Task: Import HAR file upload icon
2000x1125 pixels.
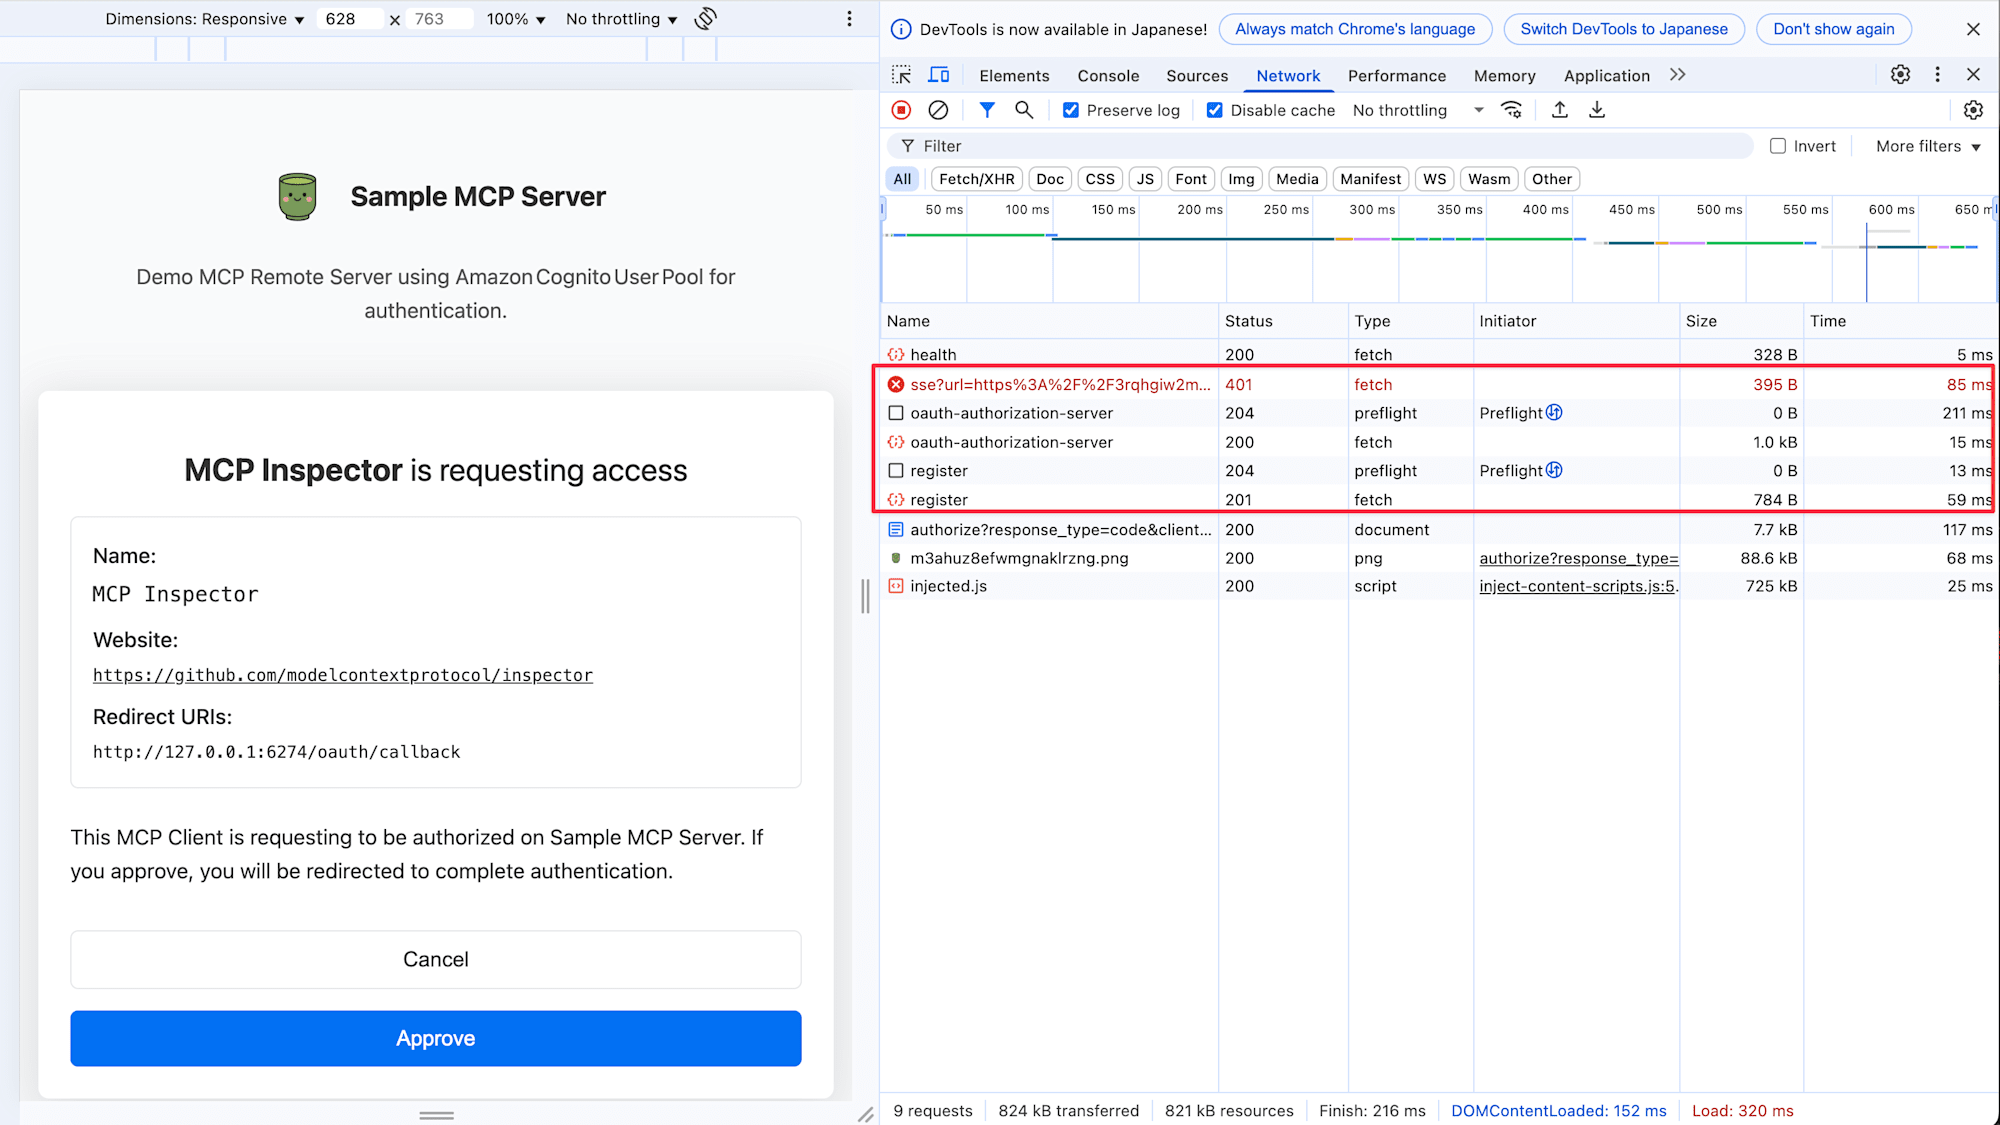Action: pyautogui.click(x=1560, y=110)
